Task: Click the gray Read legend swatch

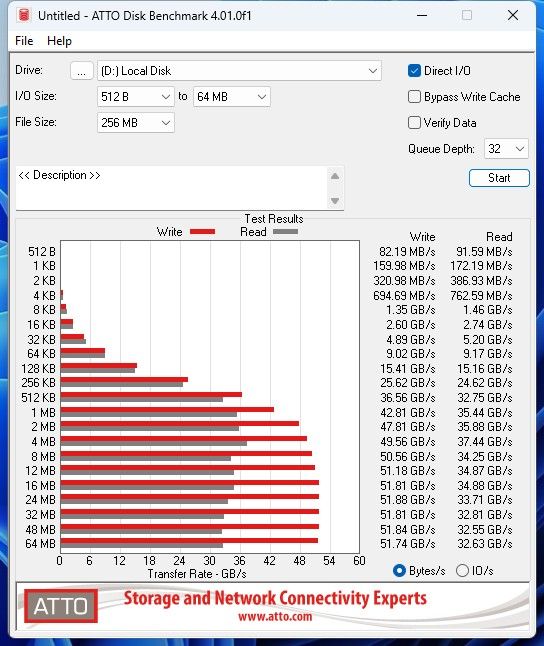Action: (x=285, y=232)
